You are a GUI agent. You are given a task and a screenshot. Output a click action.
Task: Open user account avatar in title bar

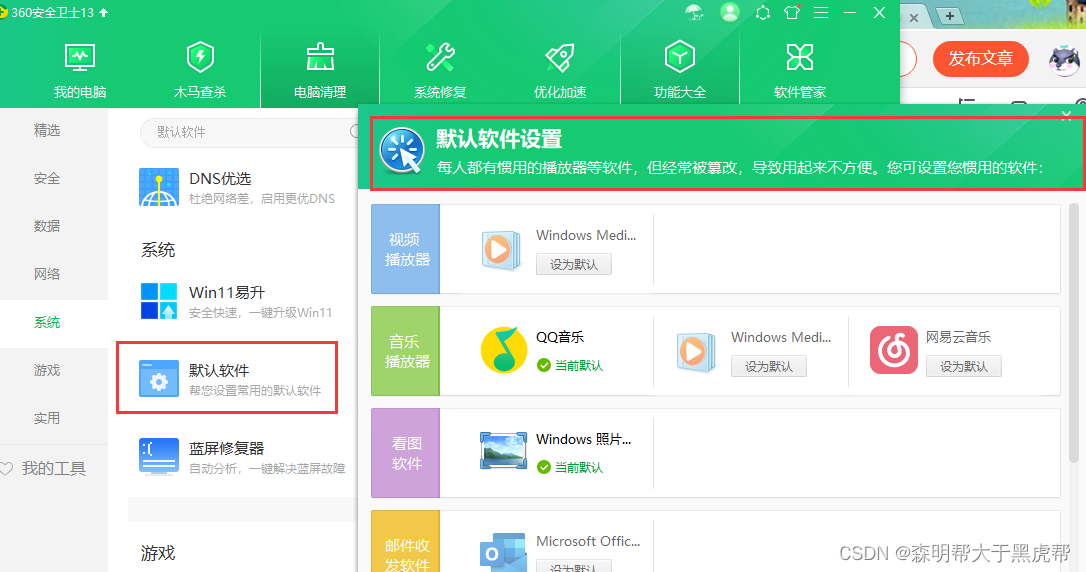pyautogui.click(x=730, y=12)
